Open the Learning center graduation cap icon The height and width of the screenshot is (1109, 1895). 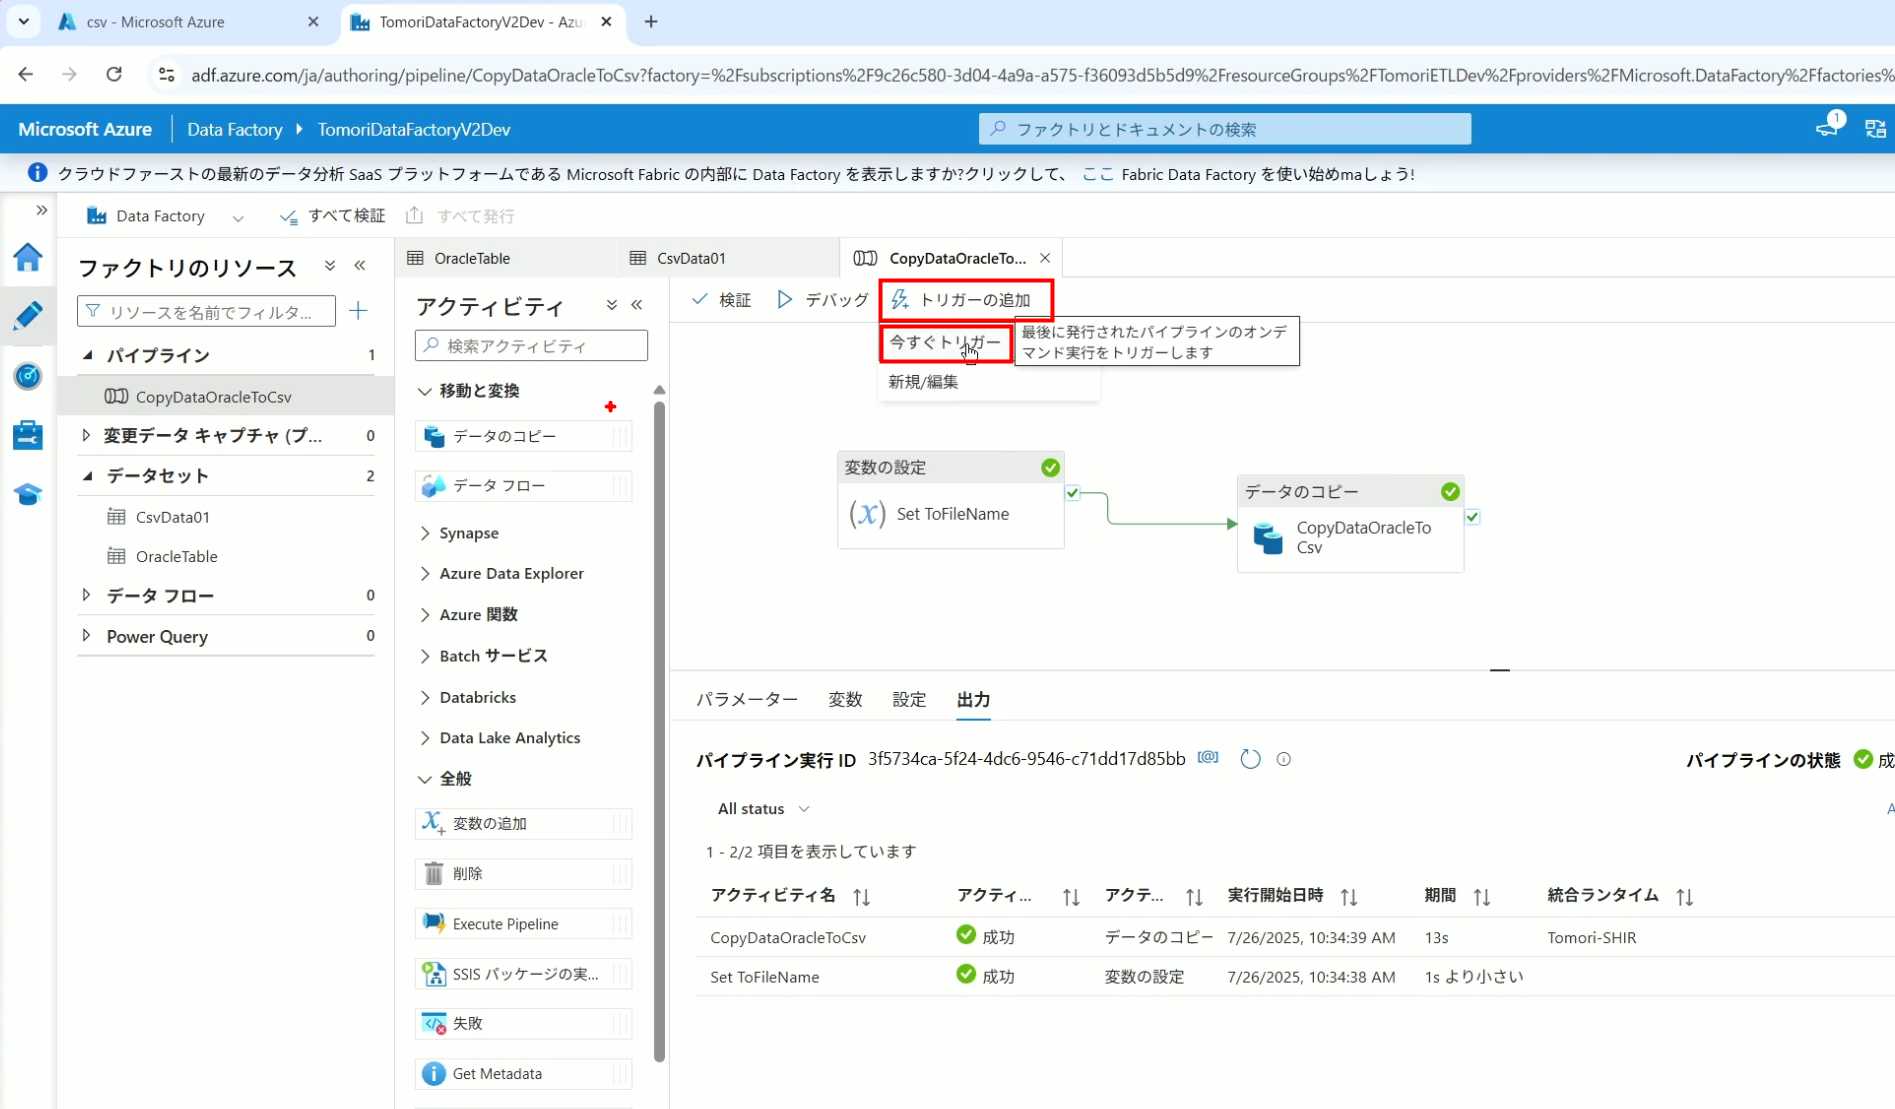point(28,495)
